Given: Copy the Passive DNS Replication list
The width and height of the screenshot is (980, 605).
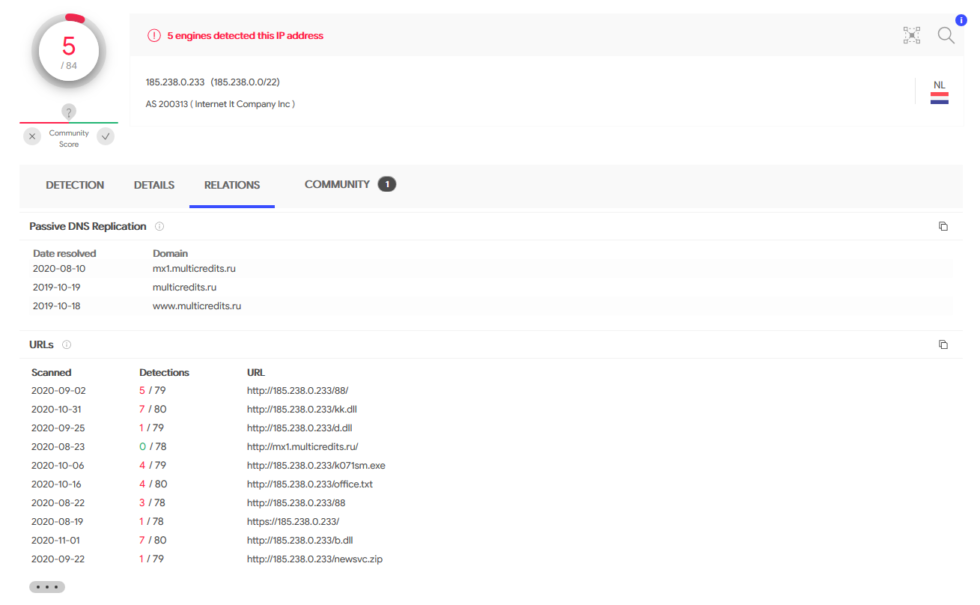Looking at the screenshot, I should pyautogui.click(x=943, y=226).
